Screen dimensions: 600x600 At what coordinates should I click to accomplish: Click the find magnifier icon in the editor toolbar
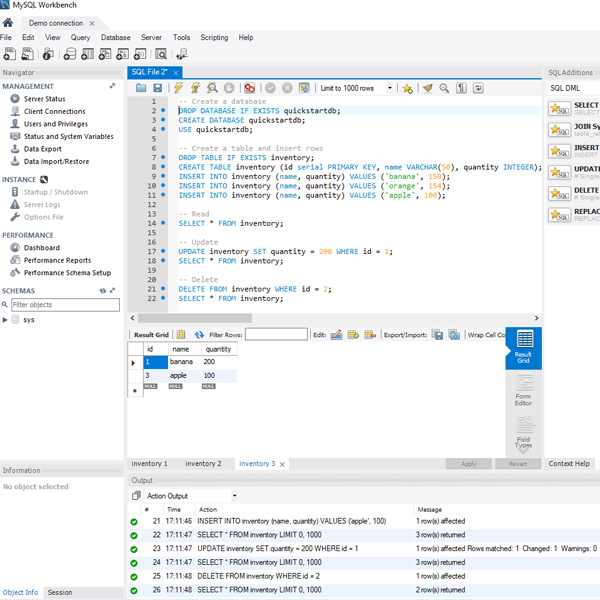445,88
